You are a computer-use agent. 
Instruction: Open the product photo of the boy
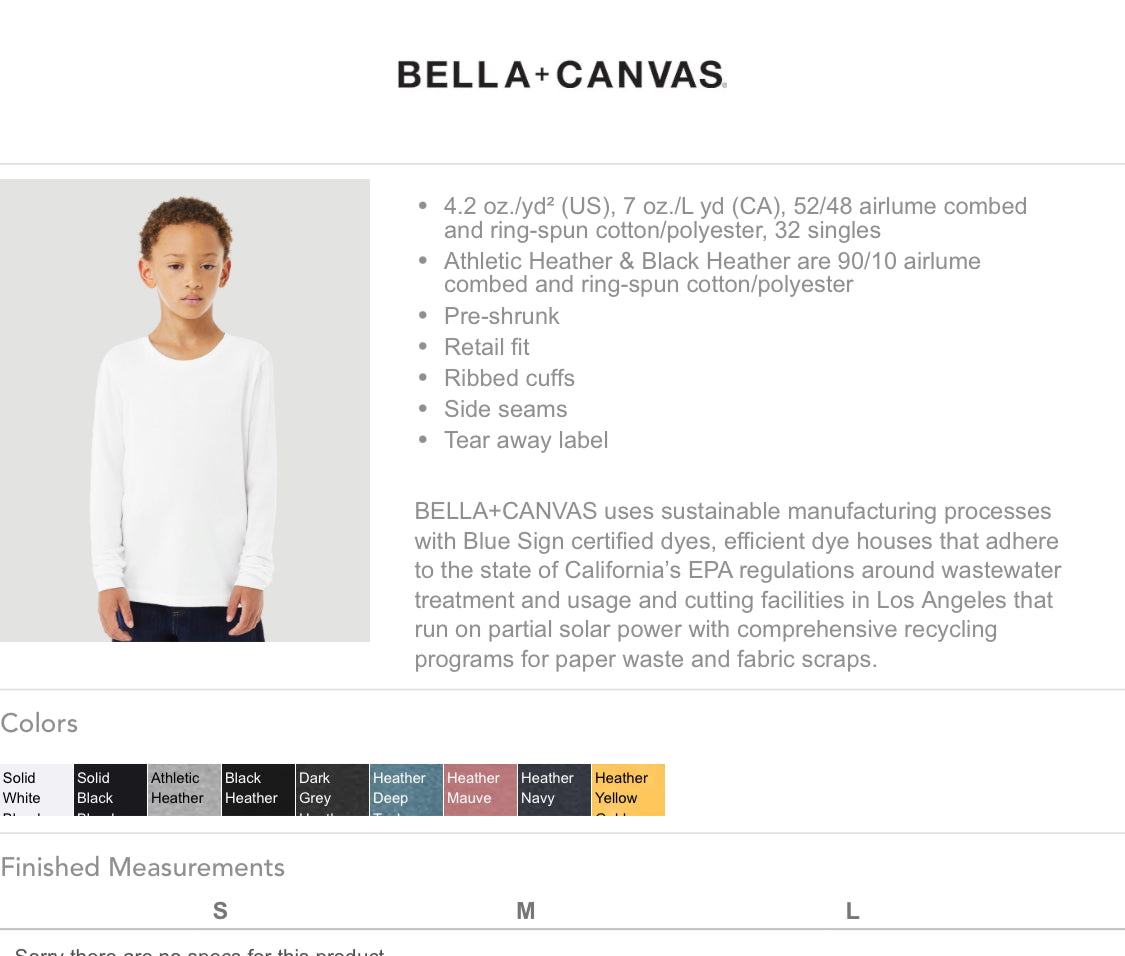185,411
